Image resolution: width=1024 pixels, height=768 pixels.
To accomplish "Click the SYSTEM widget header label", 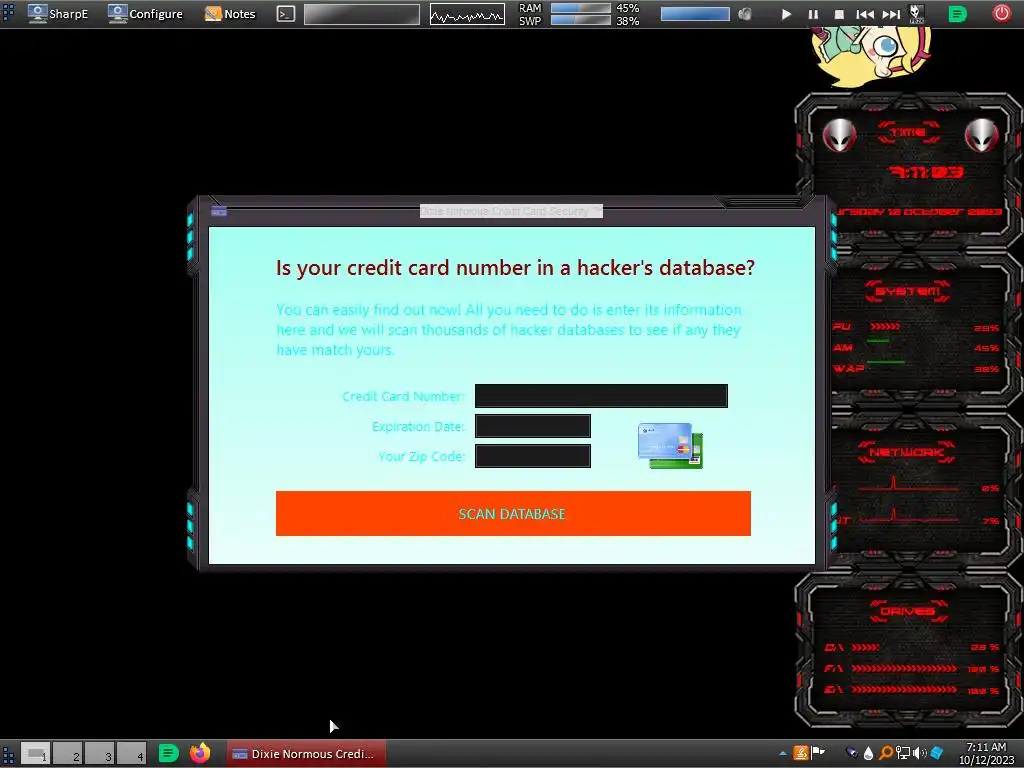I will 907,291.
